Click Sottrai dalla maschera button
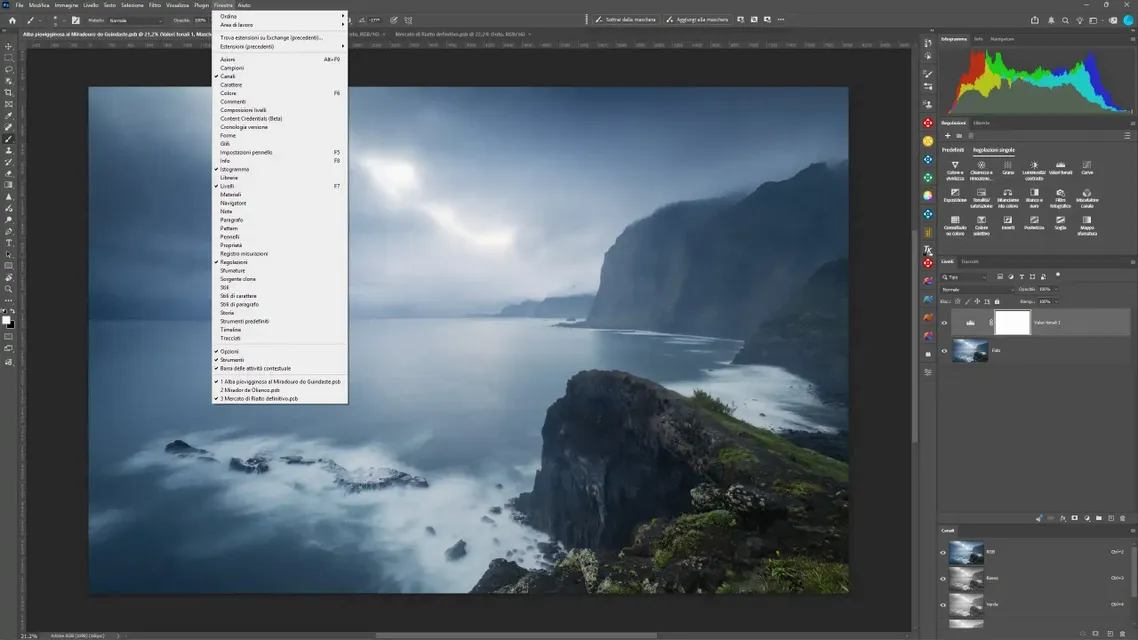1138x640 pixels. coord(625,20)
